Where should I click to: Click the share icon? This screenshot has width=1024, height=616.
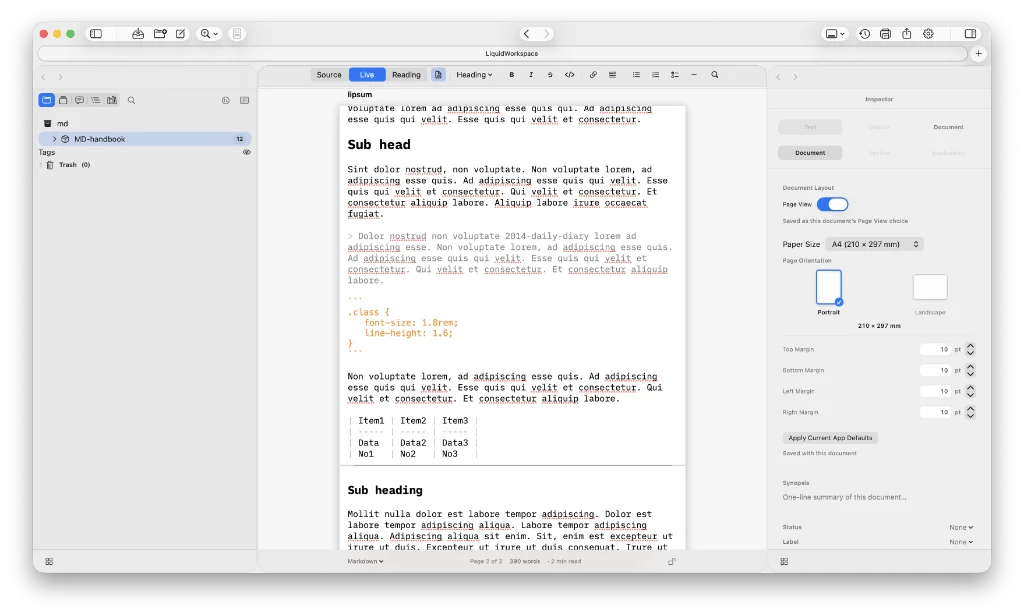coord(906,34)
